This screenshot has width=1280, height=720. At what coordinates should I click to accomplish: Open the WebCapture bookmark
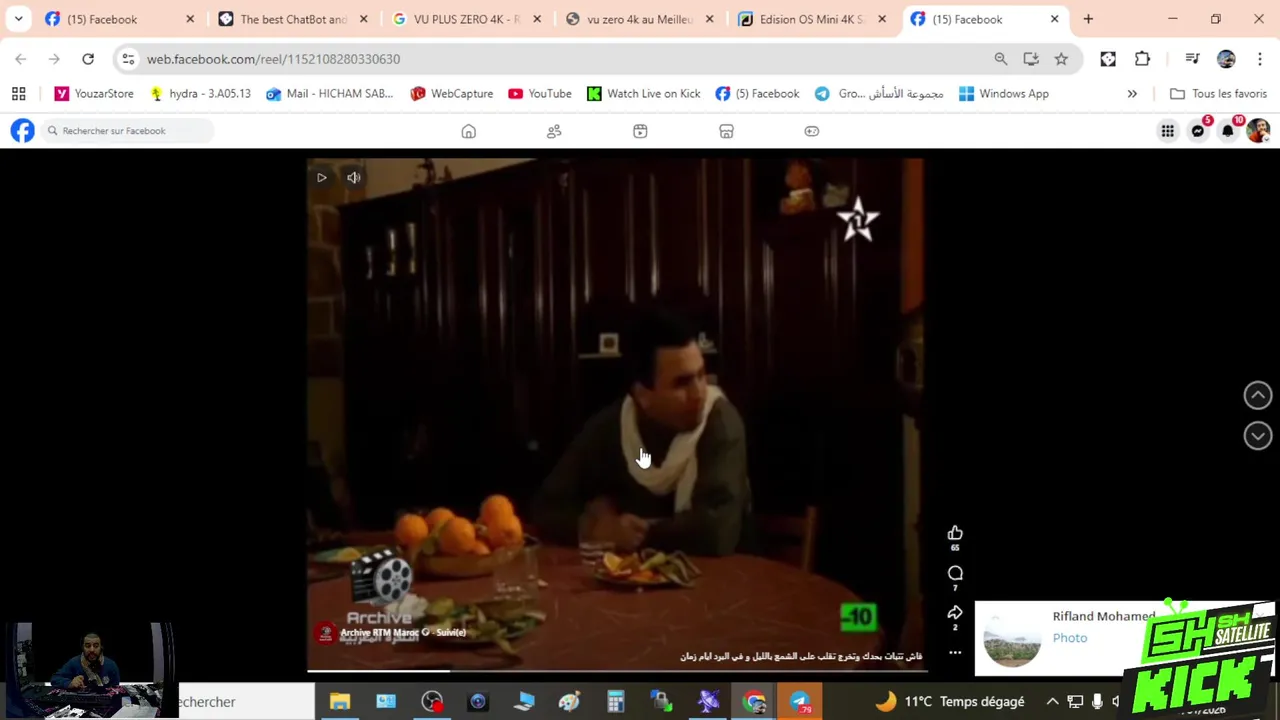[x=451, y=94]
